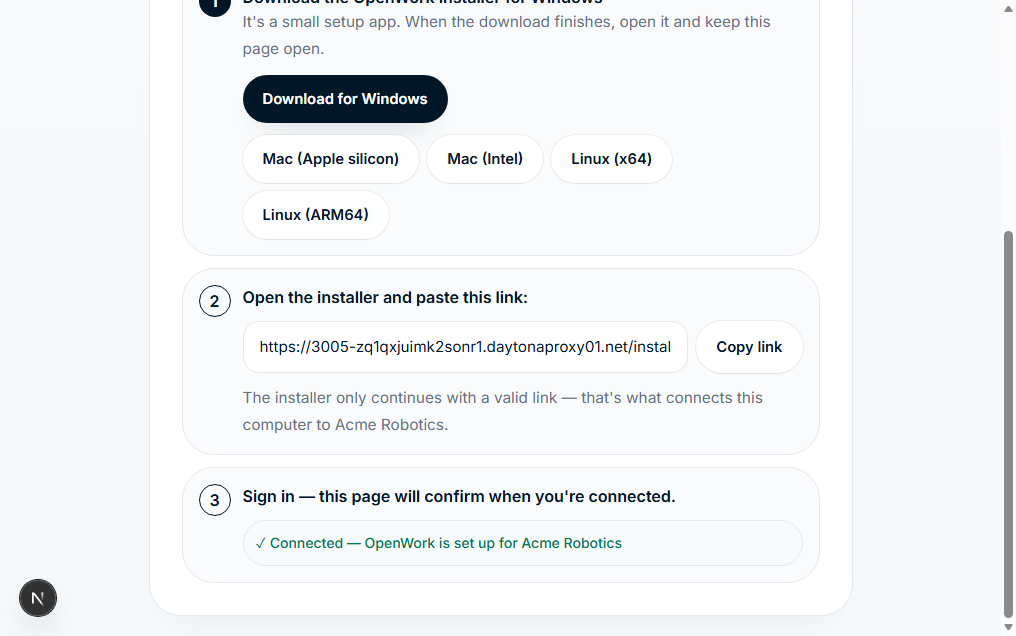
Task: Click the 'Open the installer and paste' heading
Action: [x=385, y=298]
